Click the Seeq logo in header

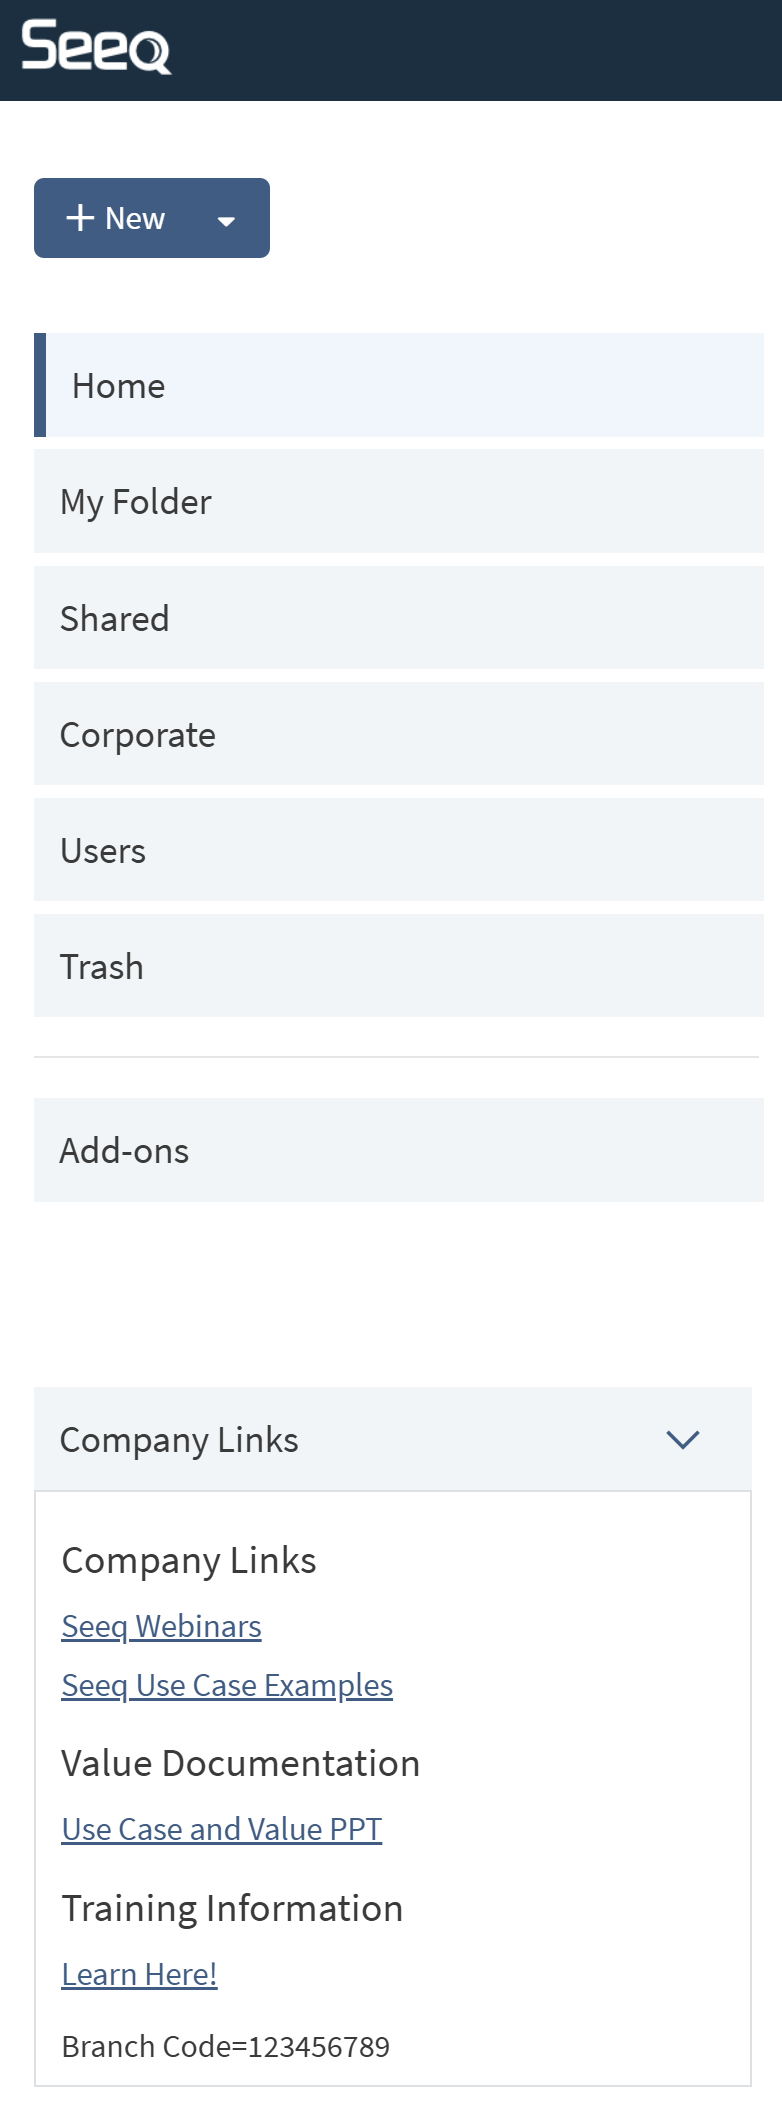tap(96, 47)
